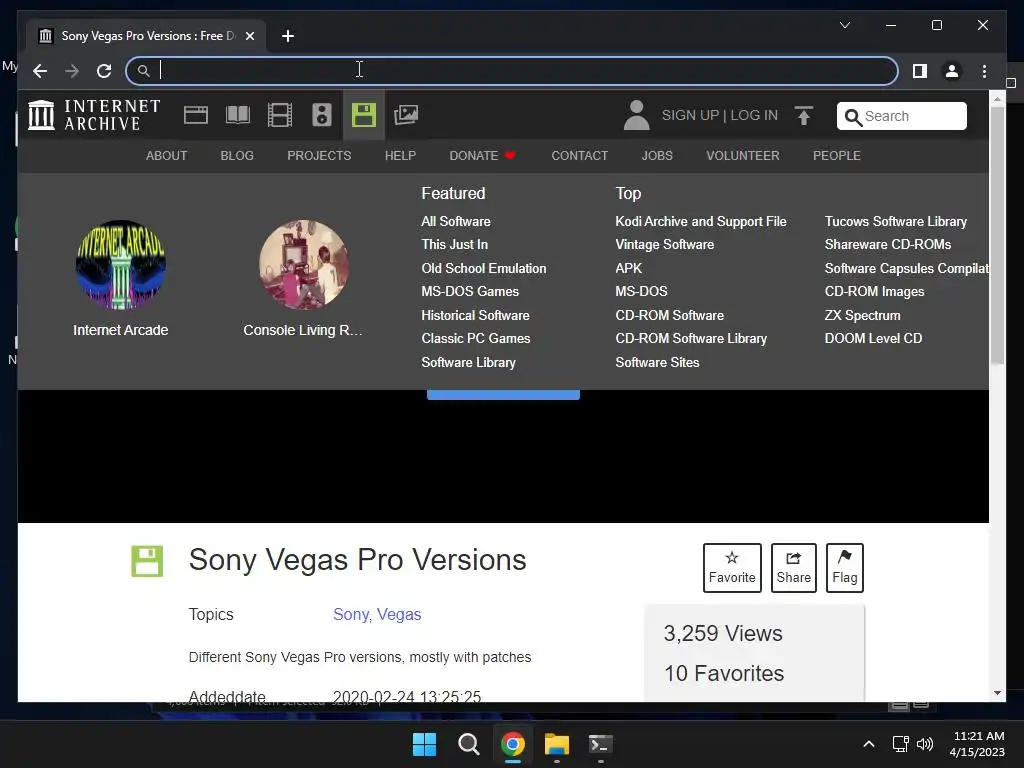Open Terminal from the taskbar
Image resolution: width=1024 pixels, height=768 pixels.
(601, 744)
